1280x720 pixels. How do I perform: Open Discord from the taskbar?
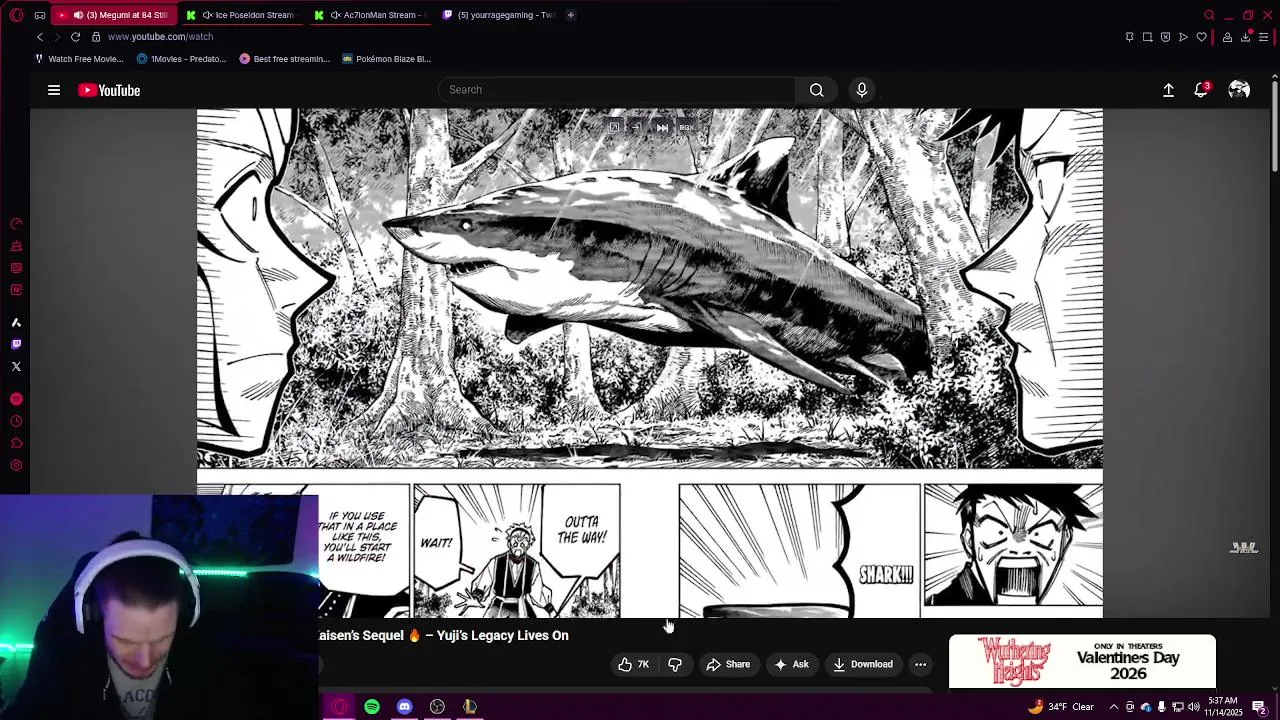(x=404, y=707)
